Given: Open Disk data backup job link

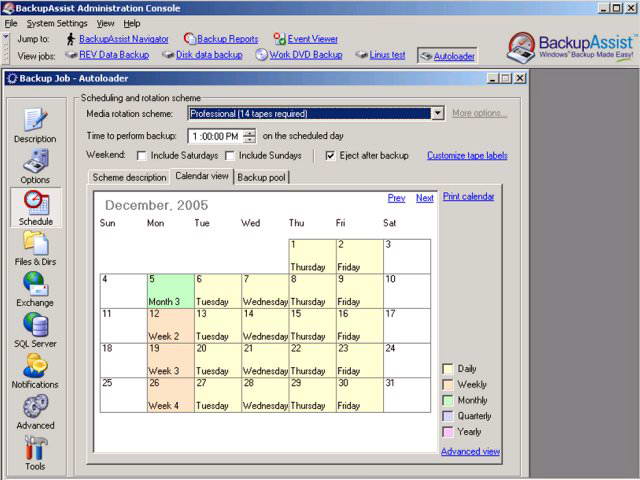Looking at the screenshot, I should [209, 55].
